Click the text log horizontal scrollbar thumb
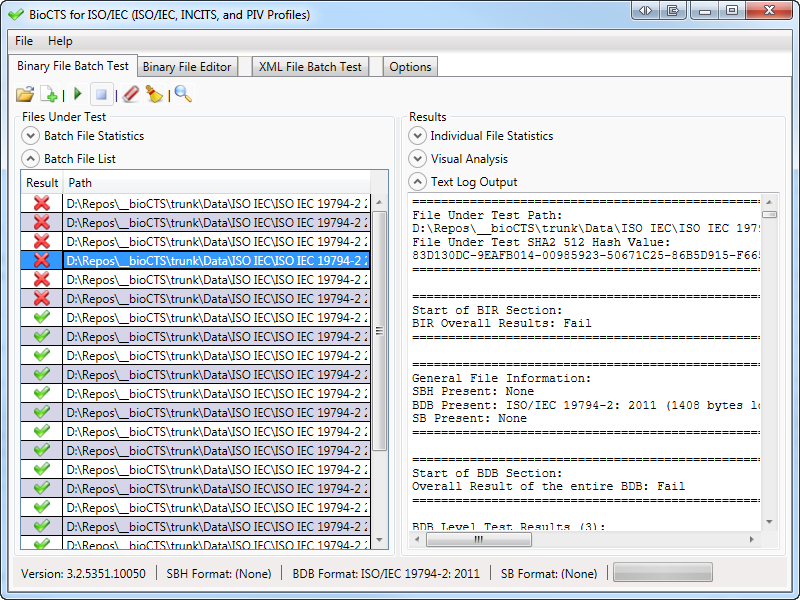The height and width of the screenshot is (600, 800). tap(478, 539)
